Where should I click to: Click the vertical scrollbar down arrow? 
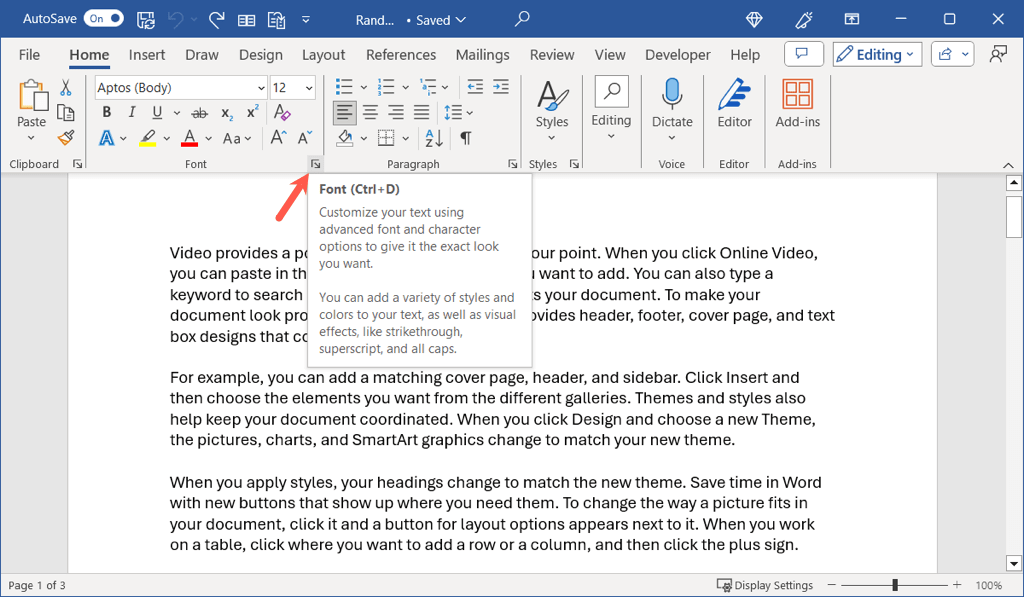[1013, 562]
